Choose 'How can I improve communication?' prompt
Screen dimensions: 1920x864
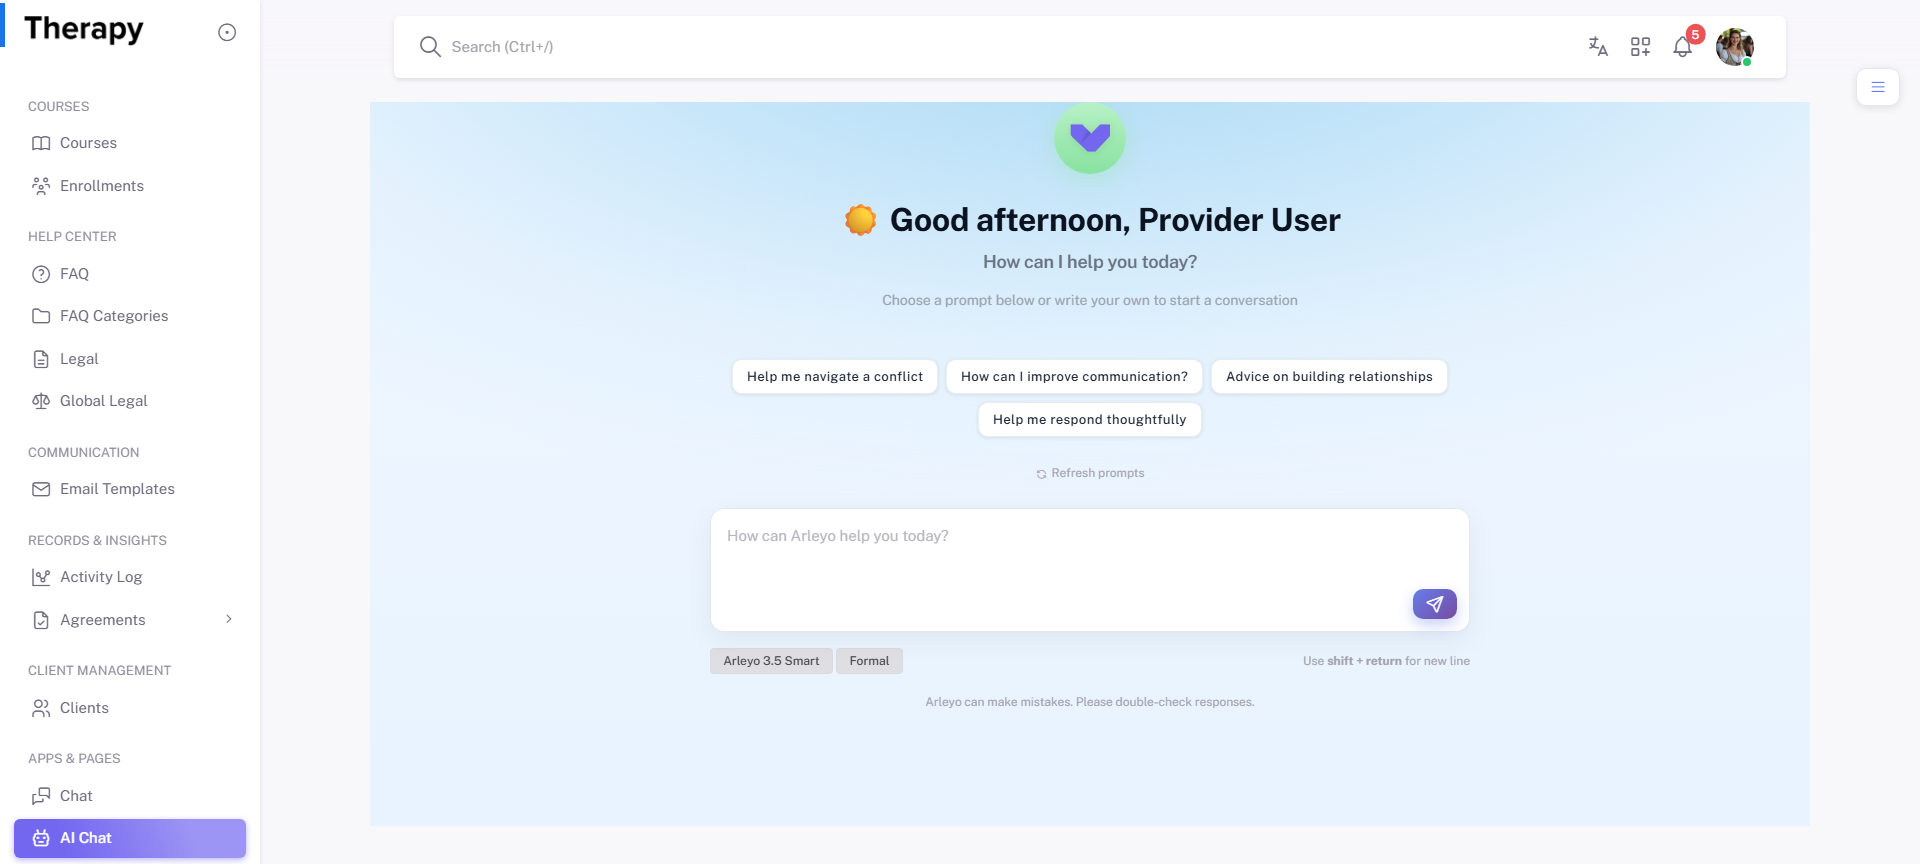click(x=1074, y=377)
